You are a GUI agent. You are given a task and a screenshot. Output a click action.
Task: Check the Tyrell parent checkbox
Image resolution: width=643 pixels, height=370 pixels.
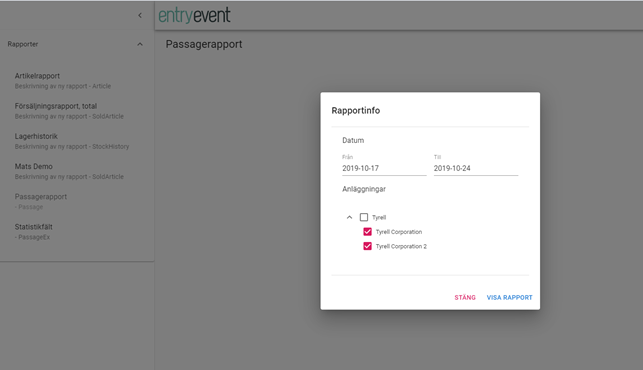tap(364, 217)
